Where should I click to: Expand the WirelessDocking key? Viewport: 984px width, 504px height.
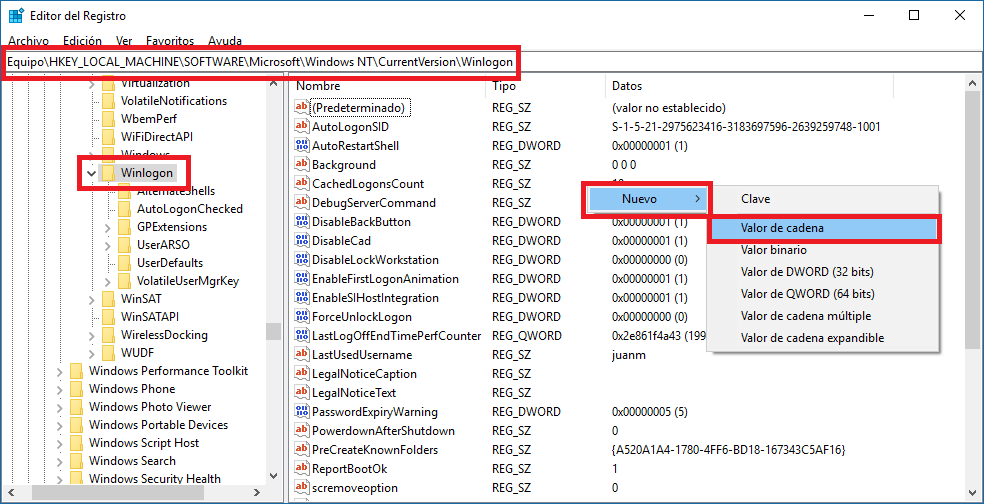[92, 335]
